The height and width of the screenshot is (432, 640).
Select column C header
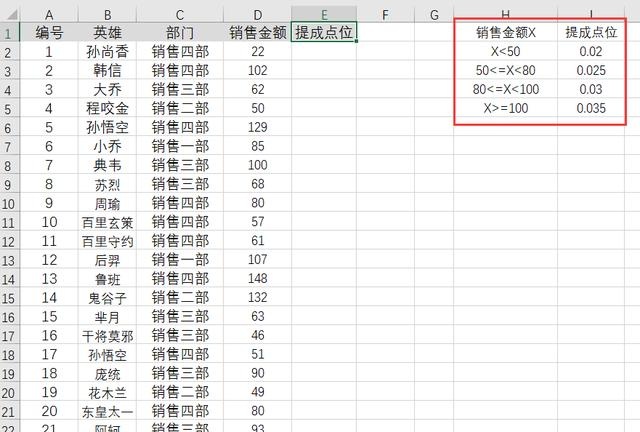(x=180, y=15)
